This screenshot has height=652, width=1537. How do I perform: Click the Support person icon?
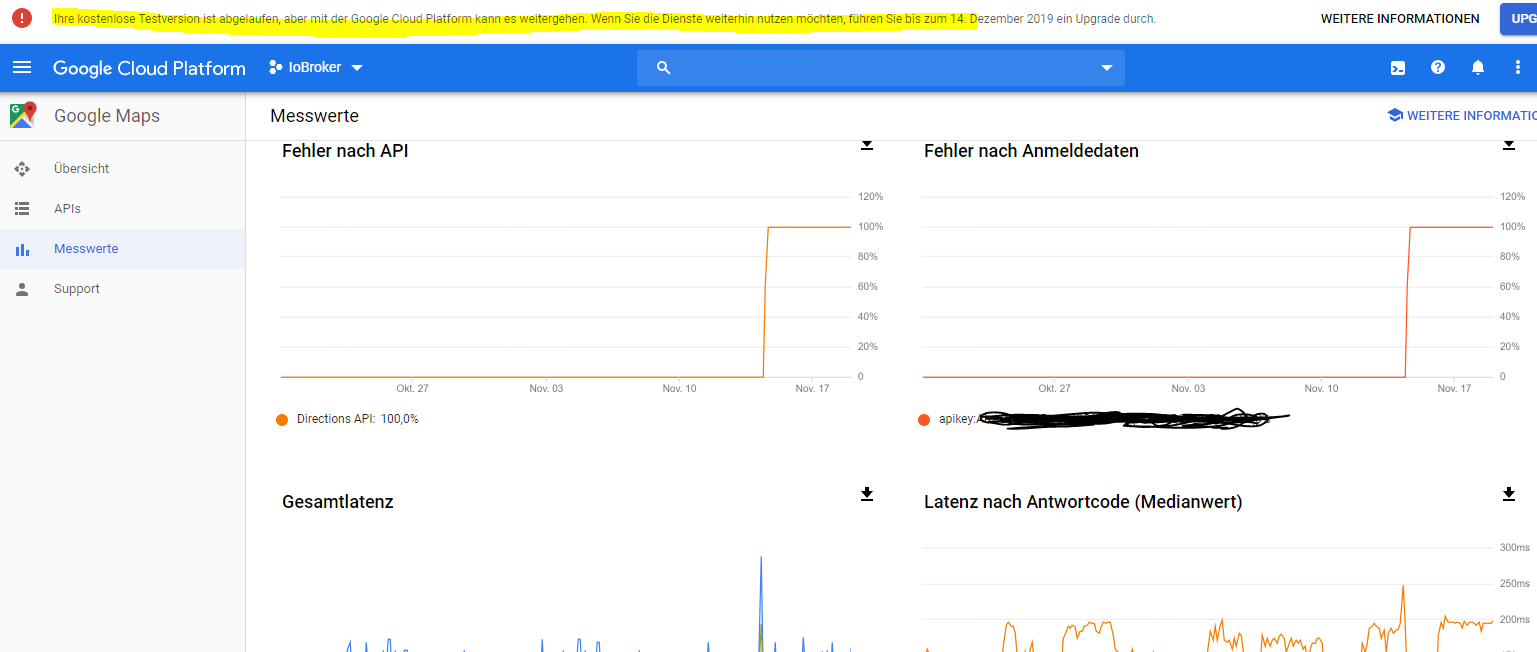22,289
